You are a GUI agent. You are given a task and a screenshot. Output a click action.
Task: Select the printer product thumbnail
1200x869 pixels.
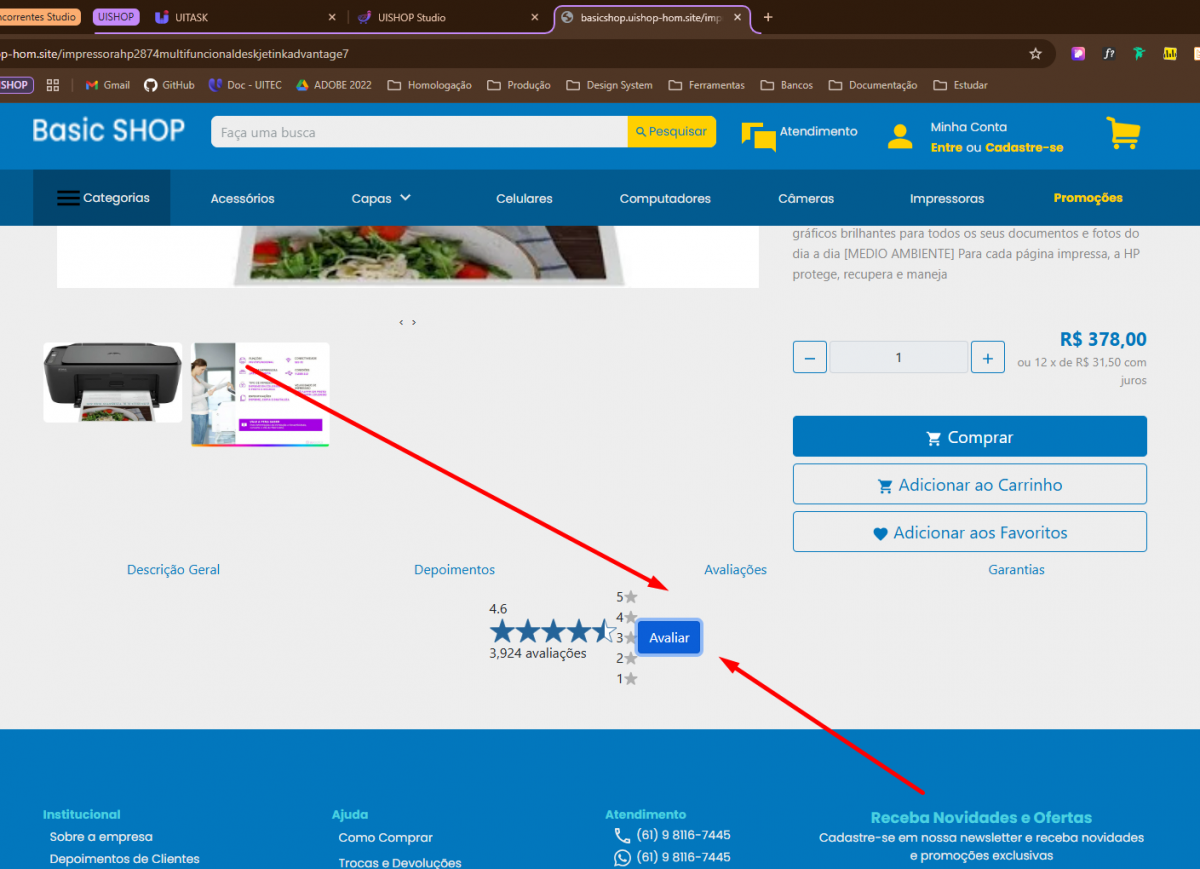click(112, 382)
